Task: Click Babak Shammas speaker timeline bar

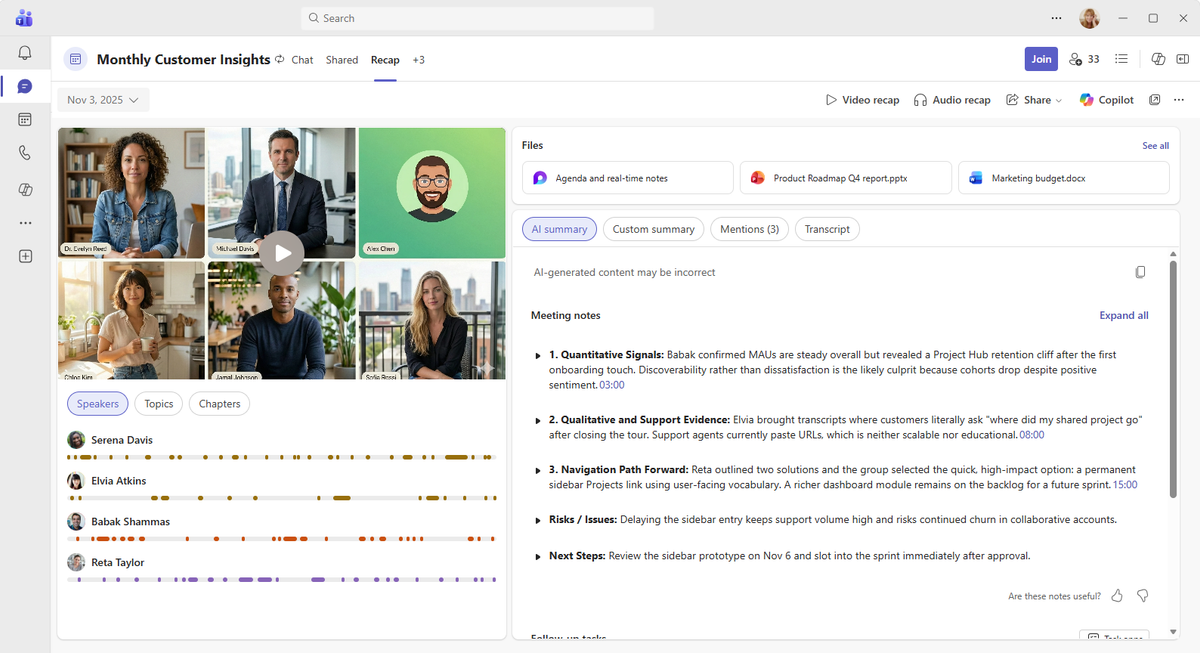Action: point(281,539)
